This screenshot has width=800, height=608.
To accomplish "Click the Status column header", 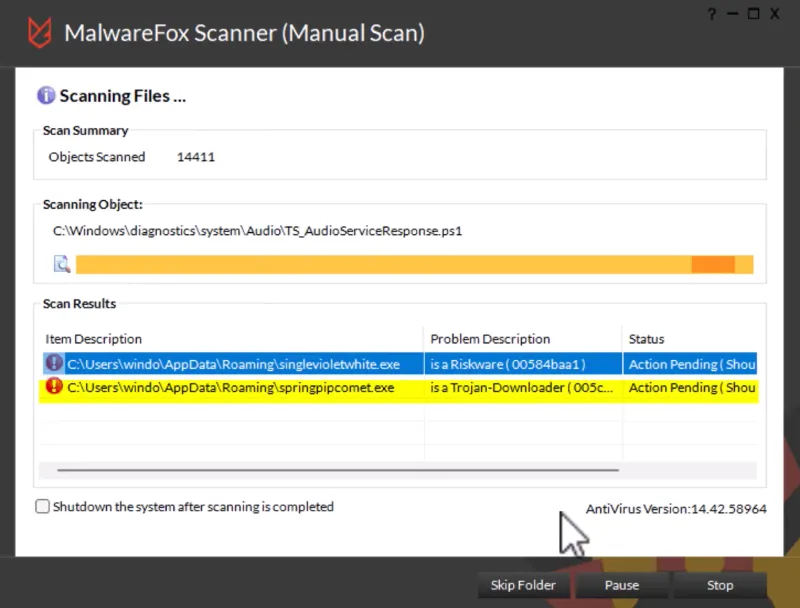I will 646,339.
